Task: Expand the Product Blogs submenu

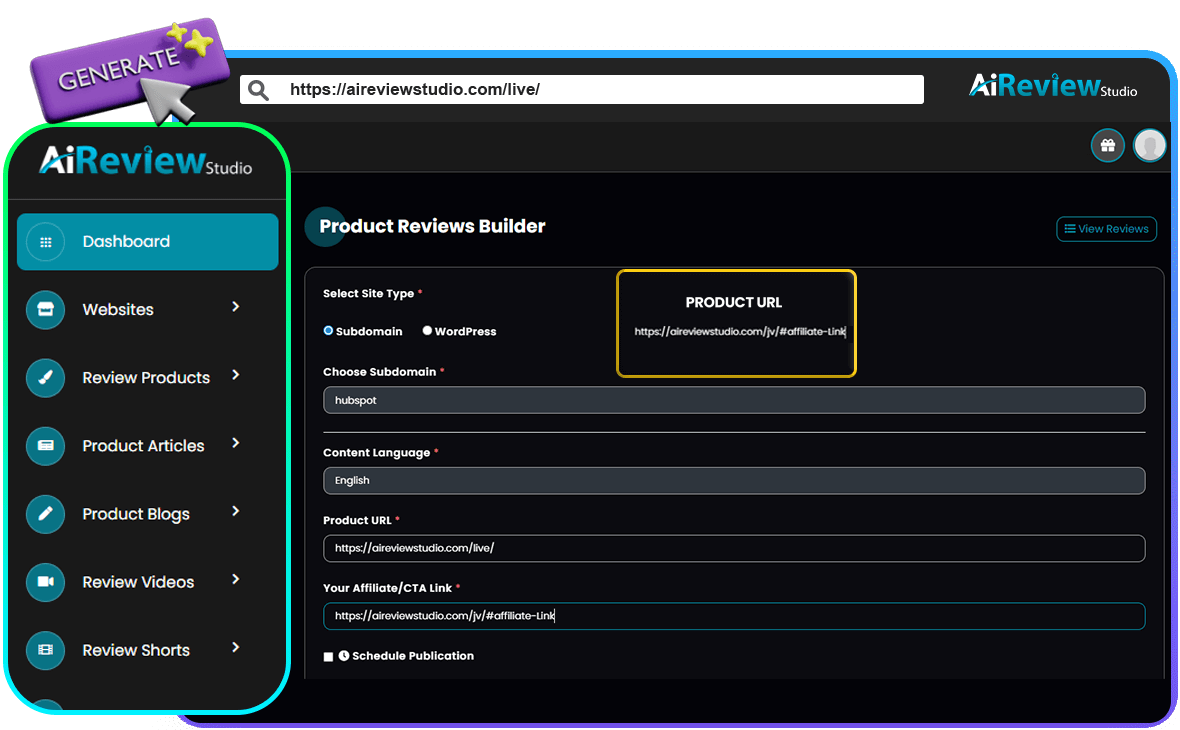Action: pos(236,512)
